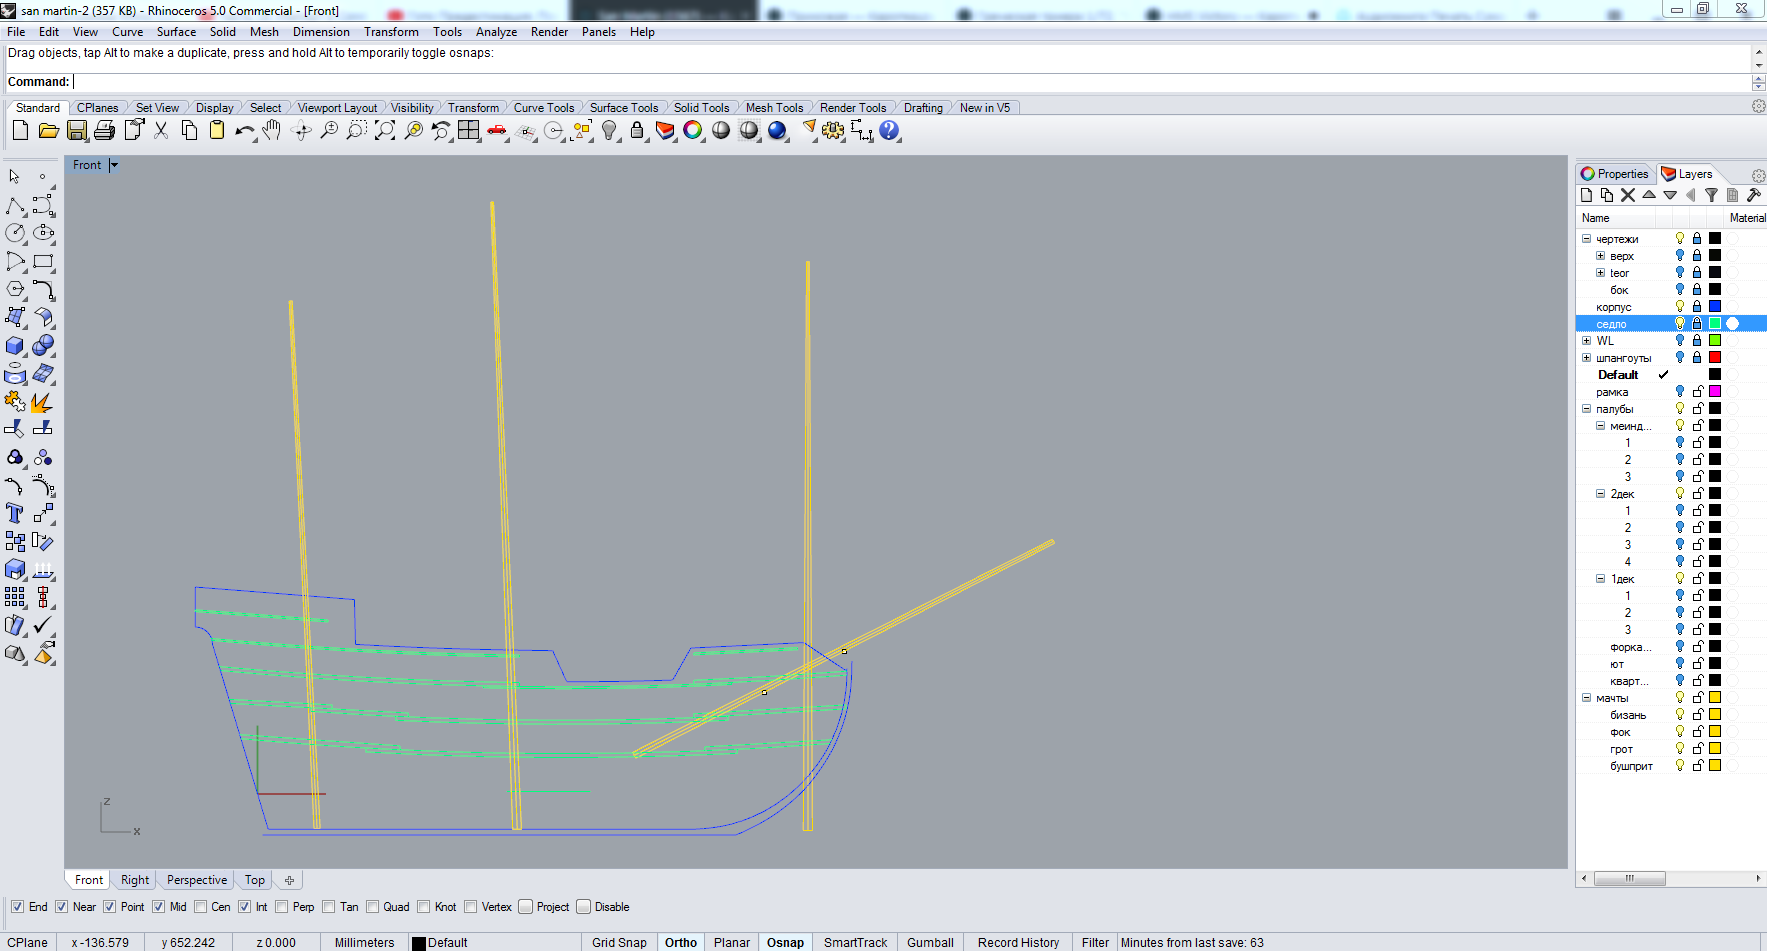
Task: Select the Pan hand tool
Action: [x=272, y=131]
